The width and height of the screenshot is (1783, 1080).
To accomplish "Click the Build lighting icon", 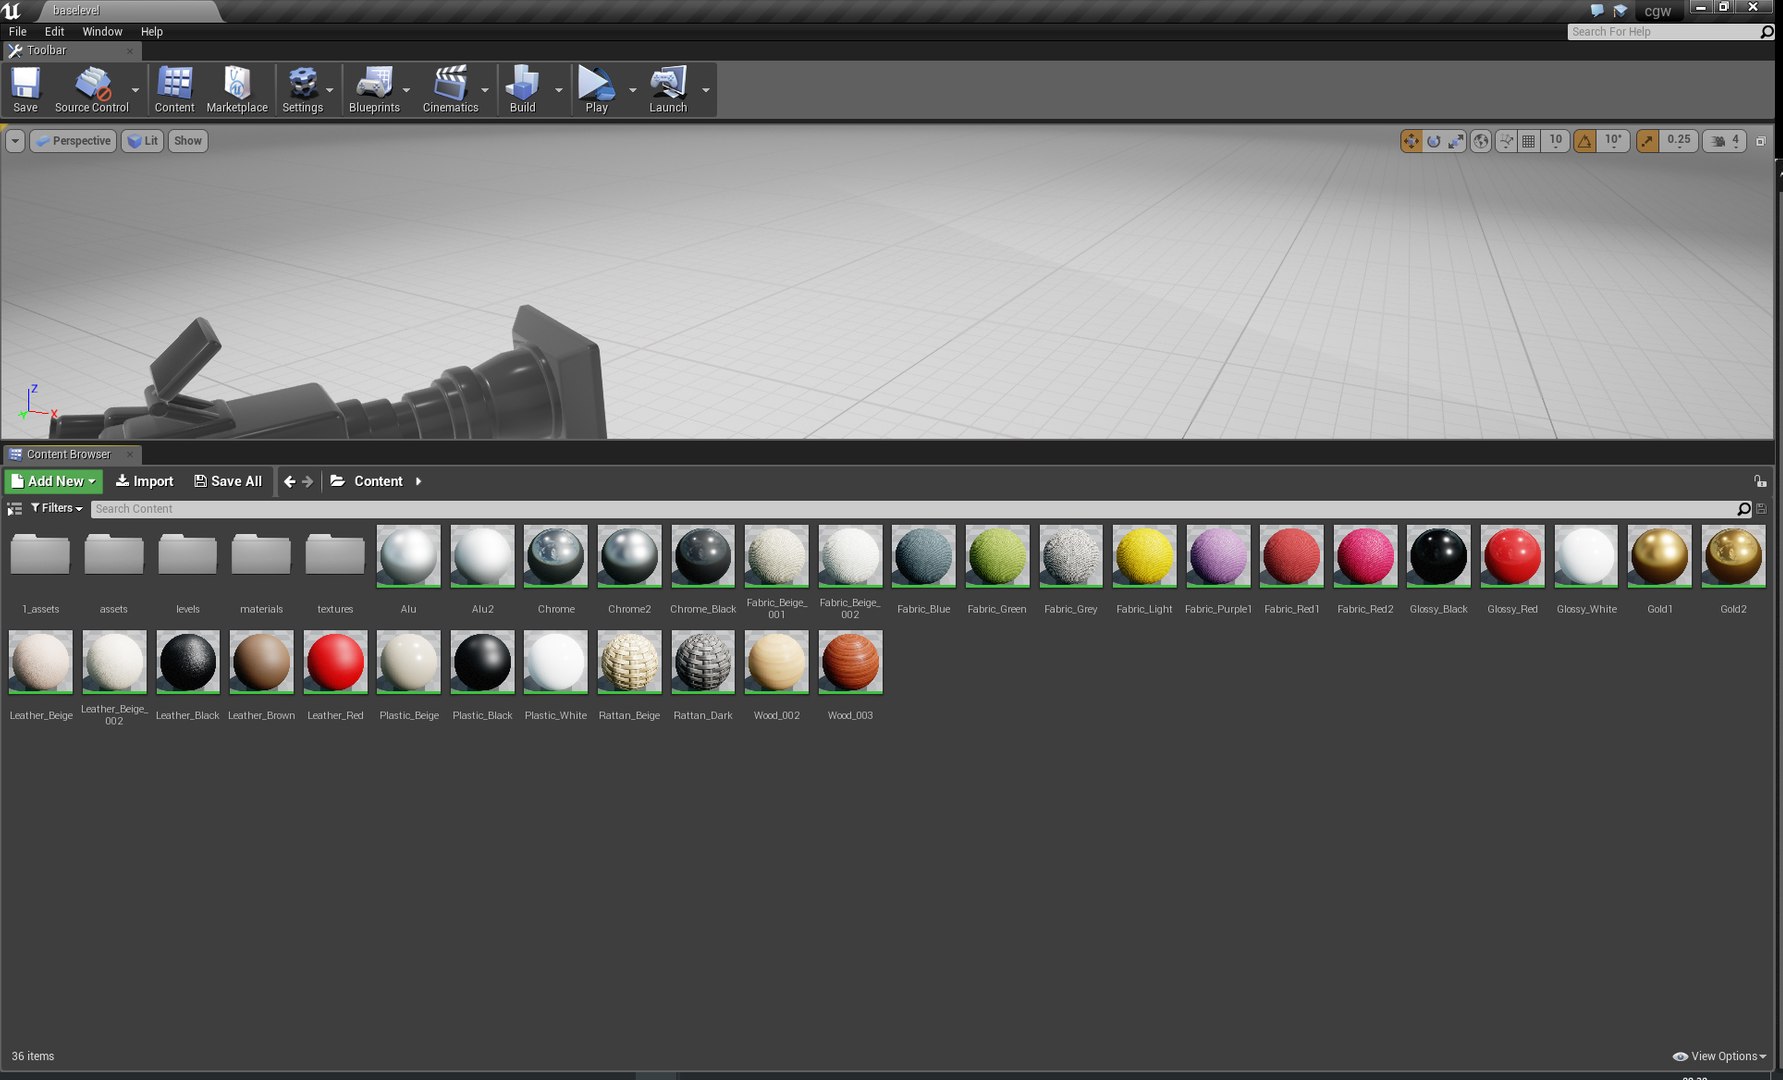I will pos(522,89).
